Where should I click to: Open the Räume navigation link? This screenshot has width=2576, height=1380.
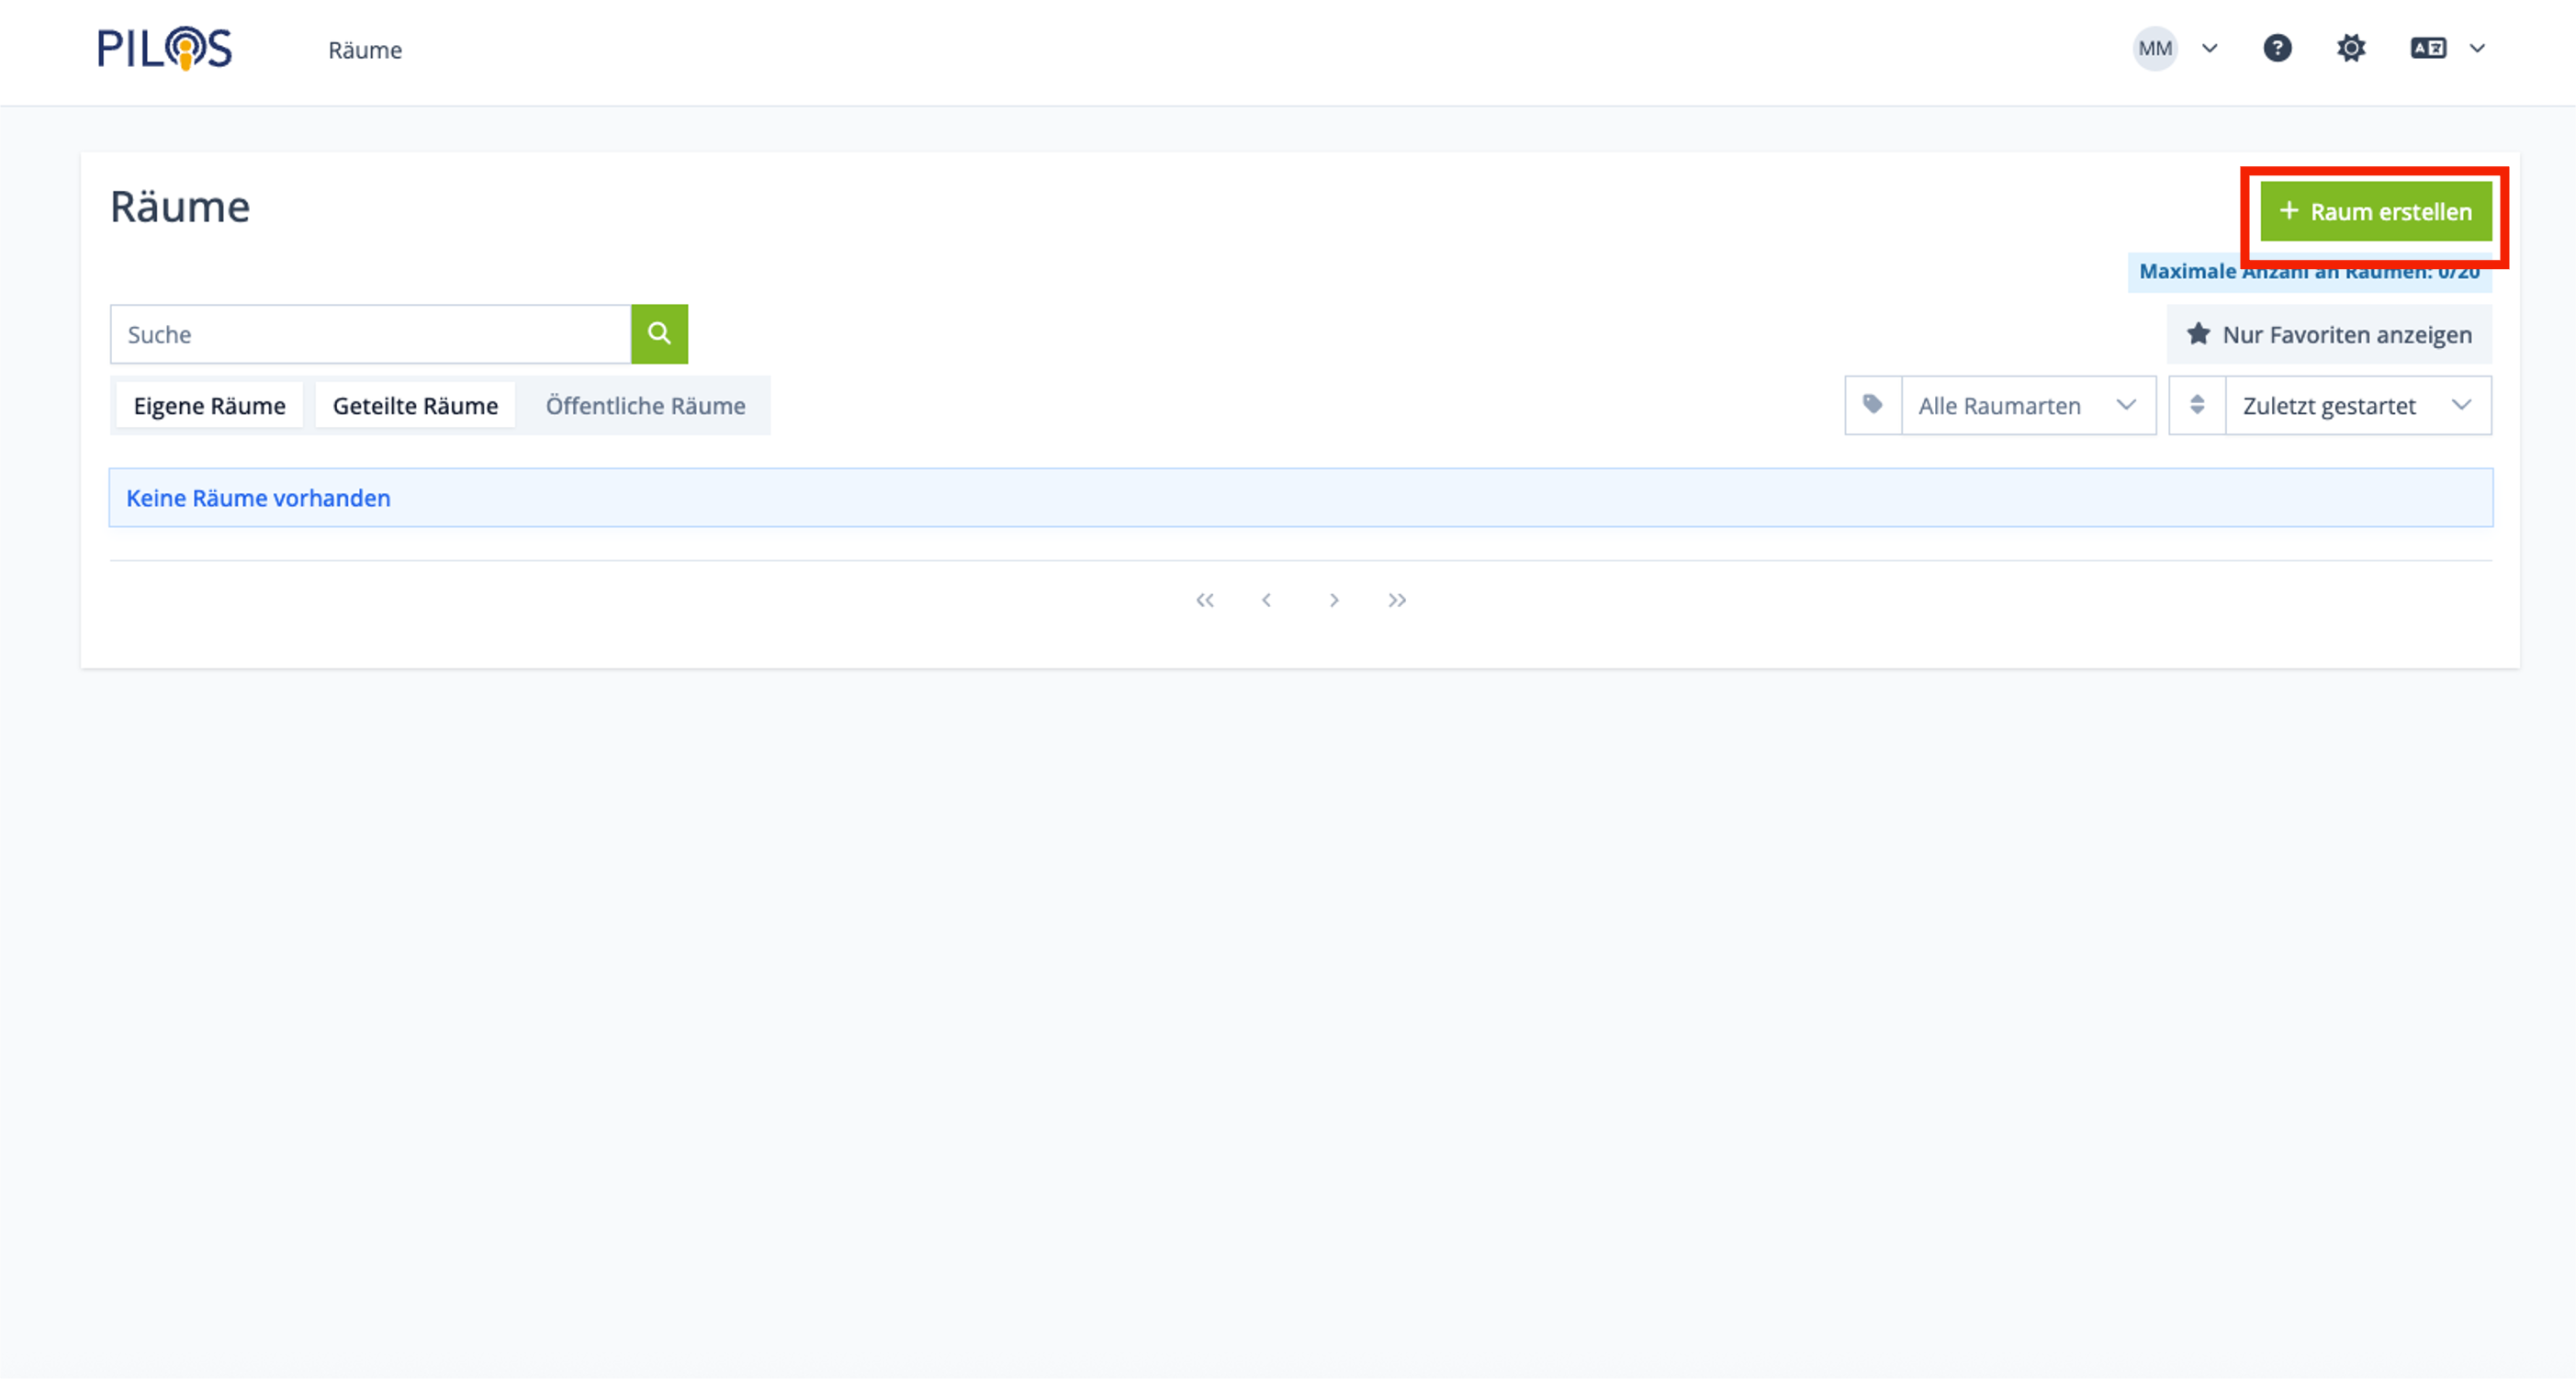[x=365, y=50]
